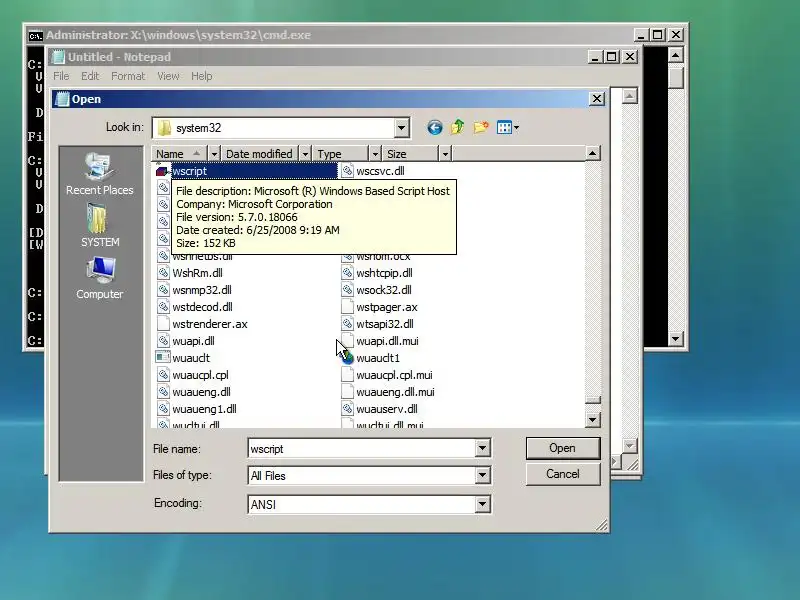
Task: Select wstpager.ax in file list
Action: [387, 307]
